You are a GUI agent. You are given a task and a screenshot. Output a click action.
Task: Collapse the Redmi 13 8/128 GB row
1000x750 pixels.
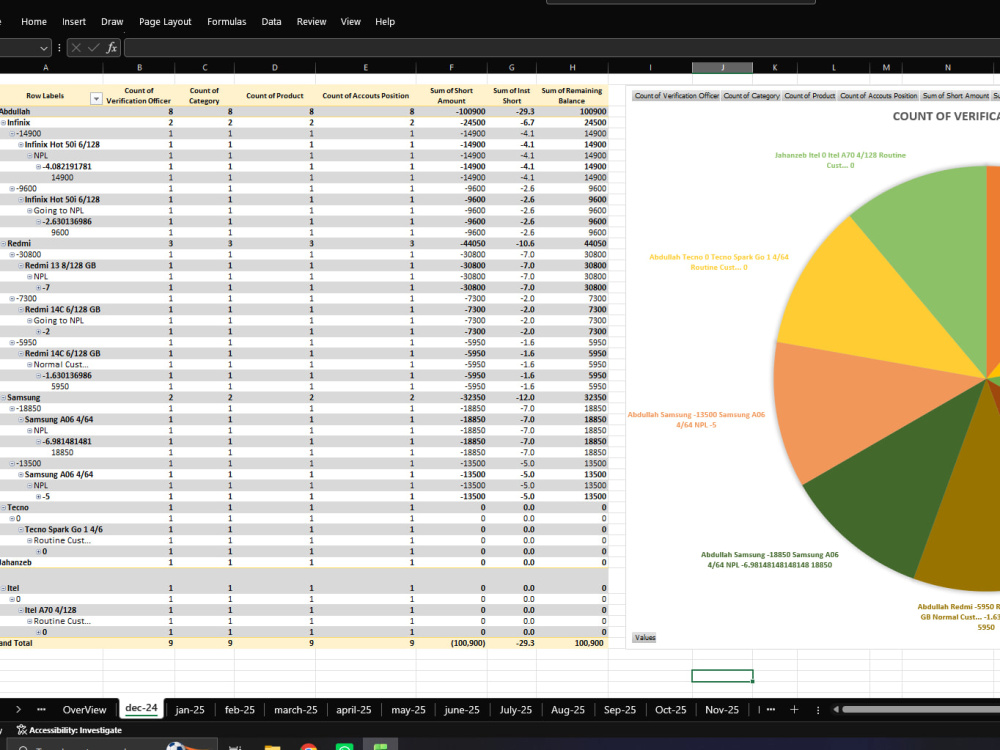21,265
